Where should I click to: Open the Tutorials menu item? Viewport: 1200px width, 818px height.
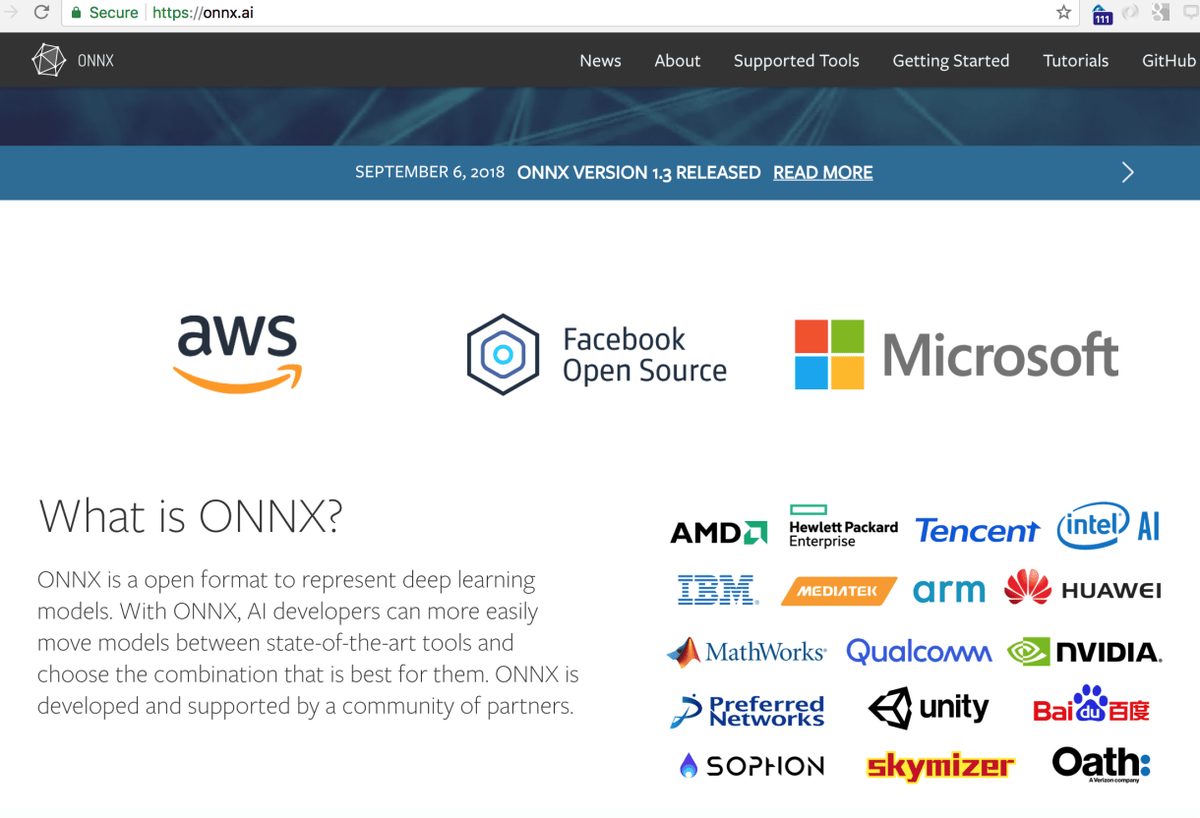1075,60
